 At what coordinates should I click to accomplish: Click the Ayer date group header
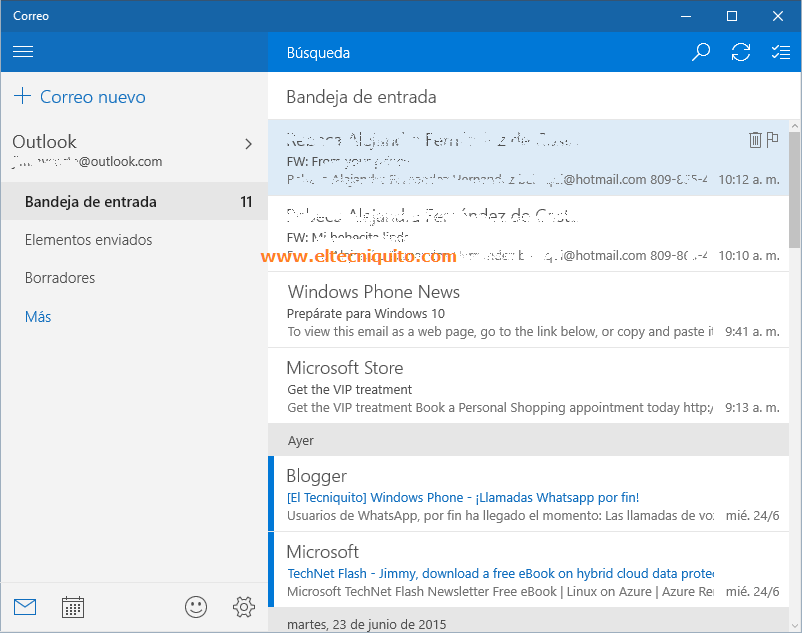[x=528, y=440]
